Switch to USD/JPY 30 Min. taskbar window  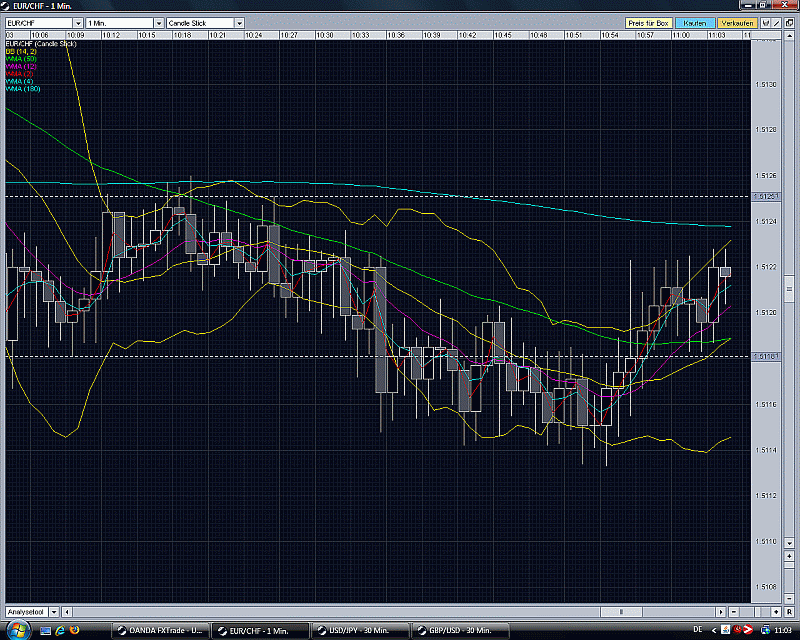click(358, 629)
